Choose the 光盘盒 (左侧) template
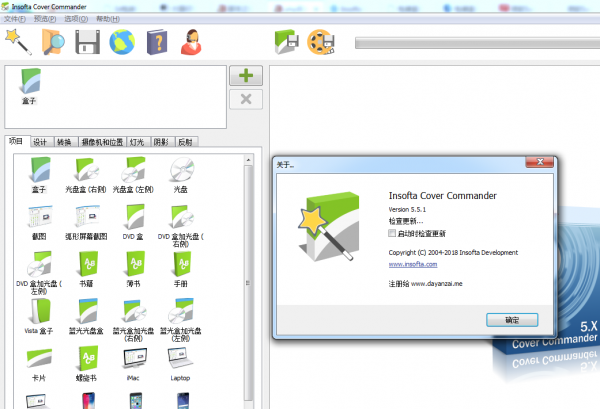This screenshot has height=409, width=600. tap(133, 175)
